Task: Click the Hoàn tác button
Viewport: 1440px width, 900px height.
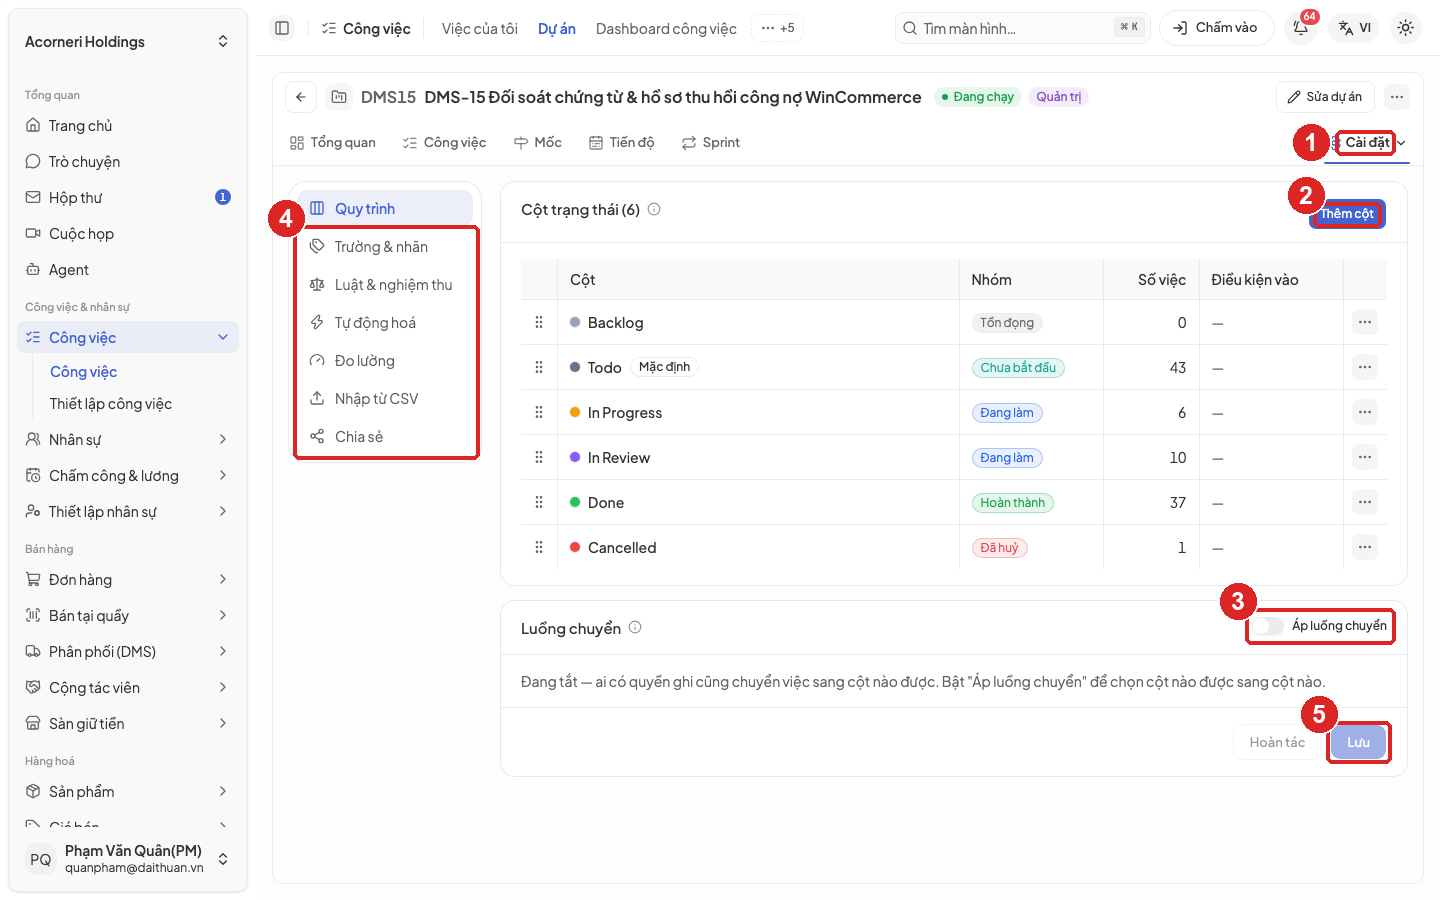Action: click(1277, 742)
